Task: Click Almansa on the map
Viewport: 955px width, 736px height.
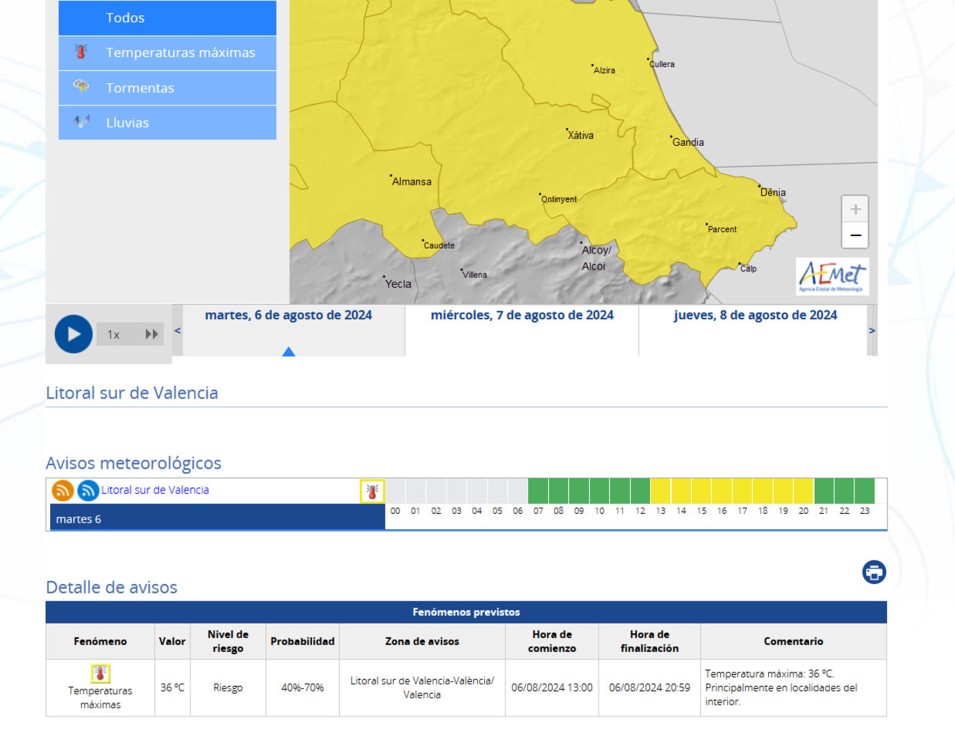Action: (x=411, y=182)
